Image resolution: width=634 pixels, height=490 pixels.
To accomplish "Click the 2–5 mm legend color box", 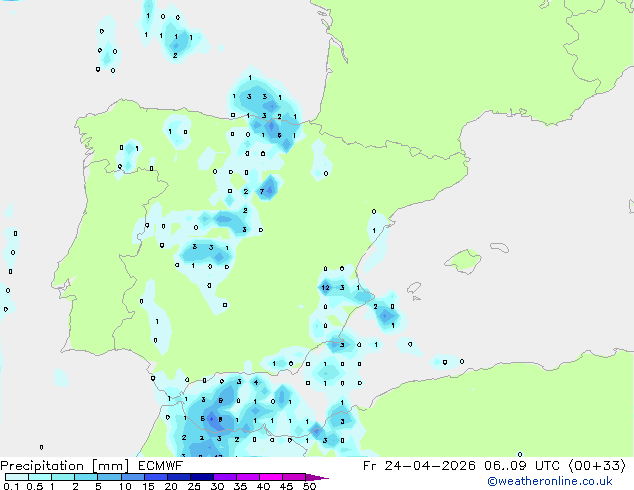I will 86,477.
